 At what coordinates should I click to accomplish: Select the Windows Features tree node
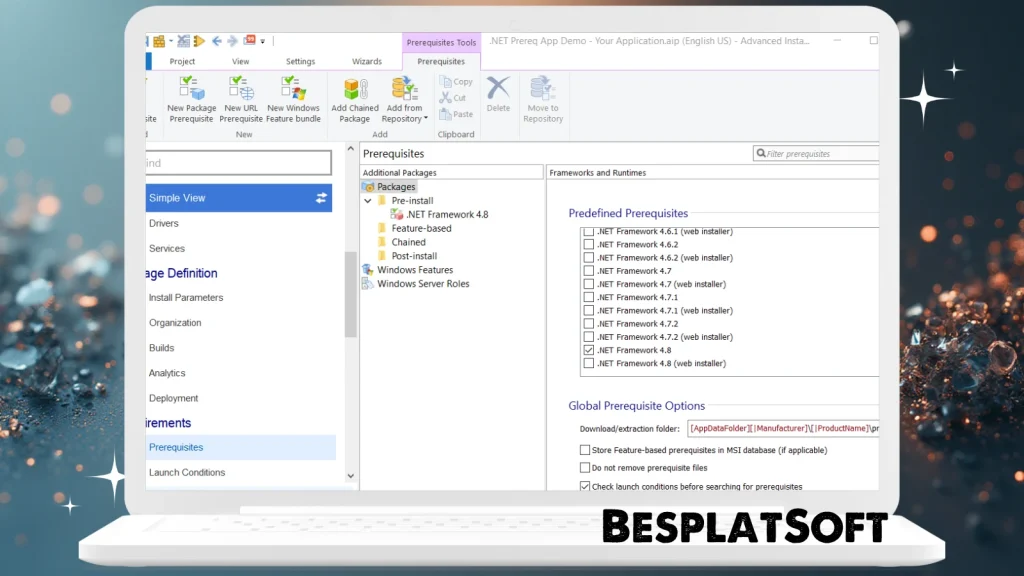[414, 270]
